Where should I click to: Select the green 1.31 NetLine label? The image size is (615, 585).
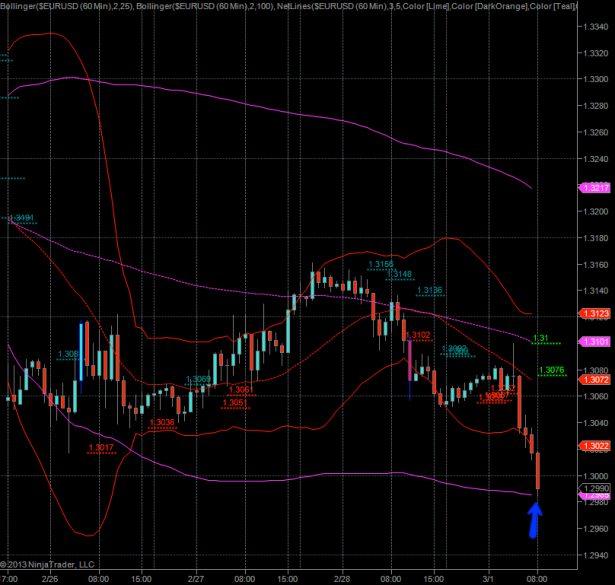pyautogui.click(x=541, y=338)
